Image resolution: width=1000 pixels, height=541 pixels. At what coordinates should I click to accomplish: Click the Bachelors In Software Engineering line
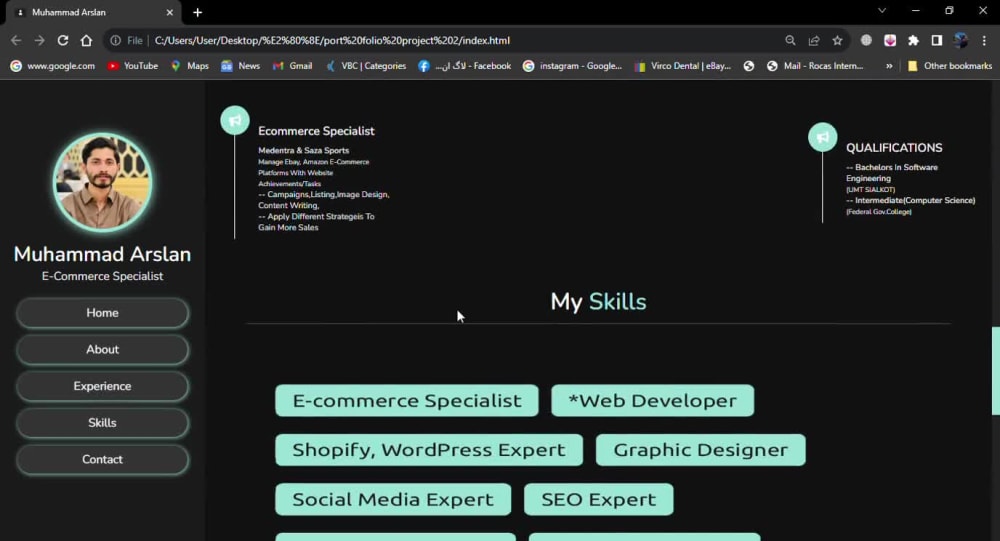892,173
